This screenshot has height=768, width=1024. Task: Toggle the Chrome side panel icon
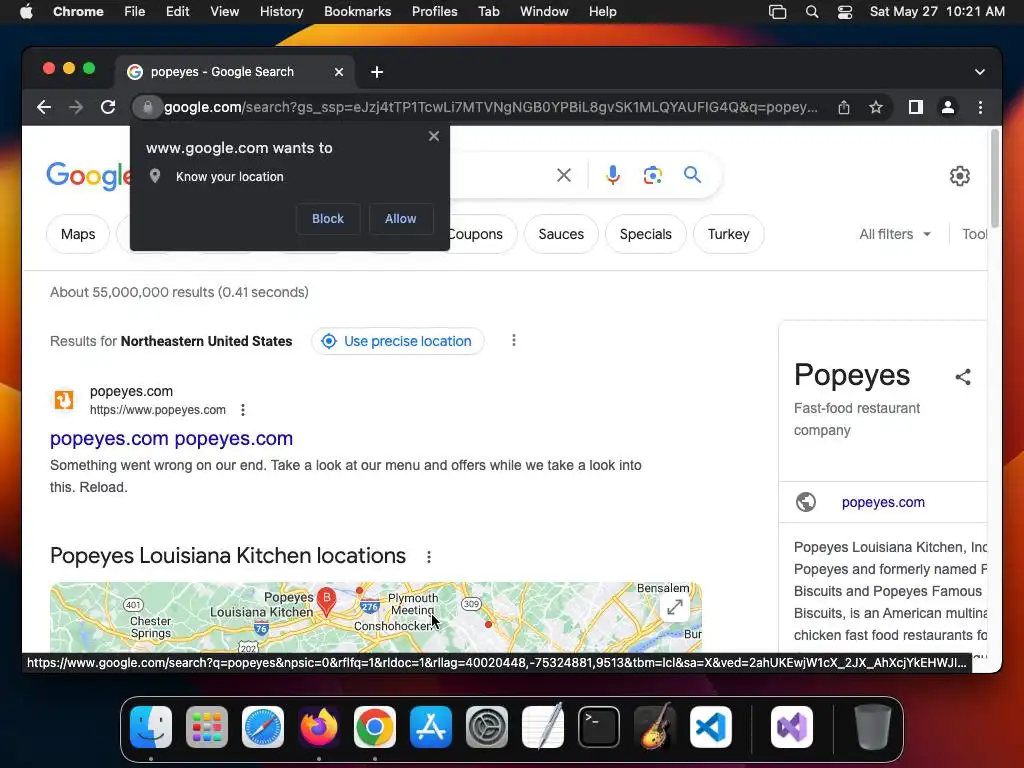tap(916, 107)
